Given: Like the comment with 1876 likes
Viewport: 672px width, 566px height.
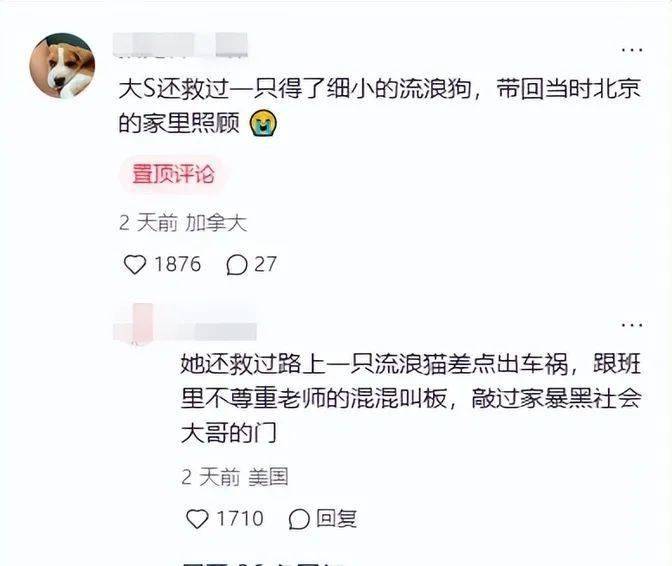Looking at the screenshot, I should coord(135,264).
